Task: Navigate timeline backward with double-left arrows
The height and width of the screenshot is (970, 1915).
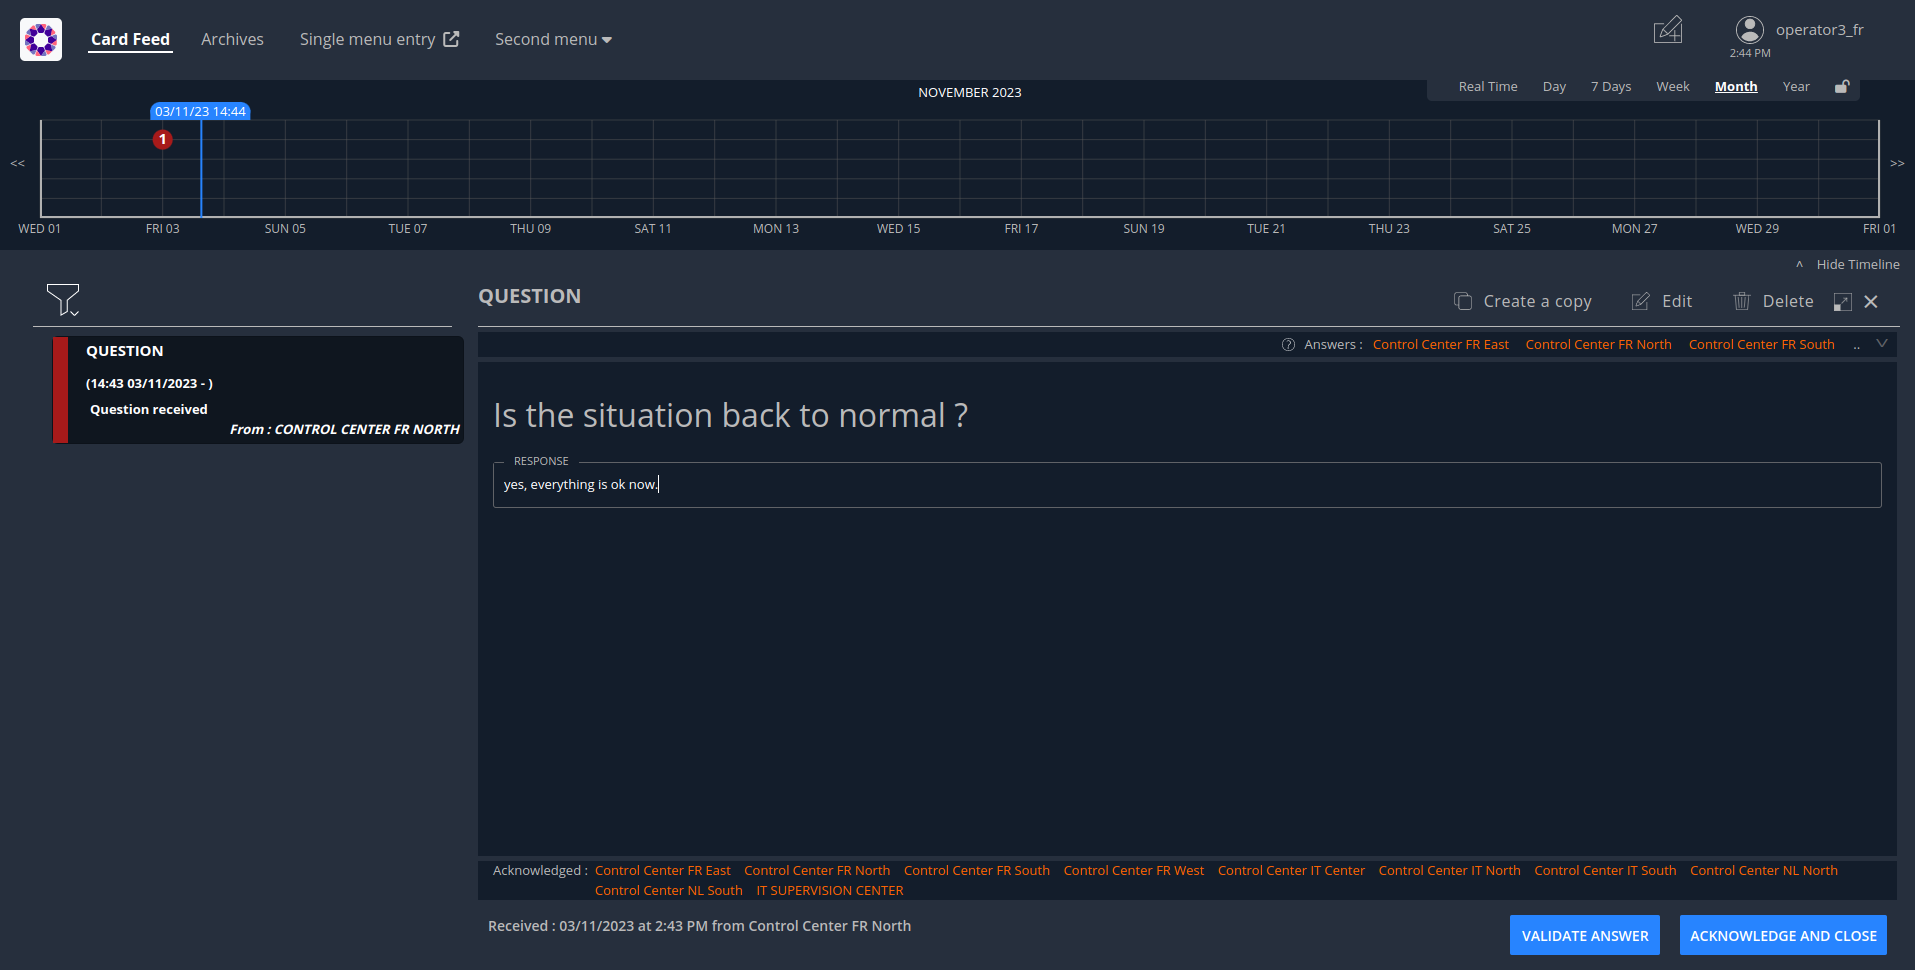Action: click(x=16, y=163)
